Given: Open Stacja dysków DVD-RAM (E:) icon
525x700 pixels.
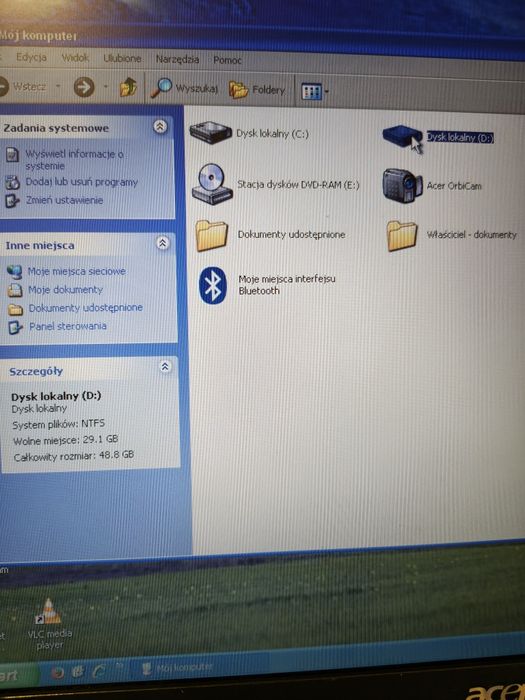Looking at the screenshot, I should coord(212,184).
